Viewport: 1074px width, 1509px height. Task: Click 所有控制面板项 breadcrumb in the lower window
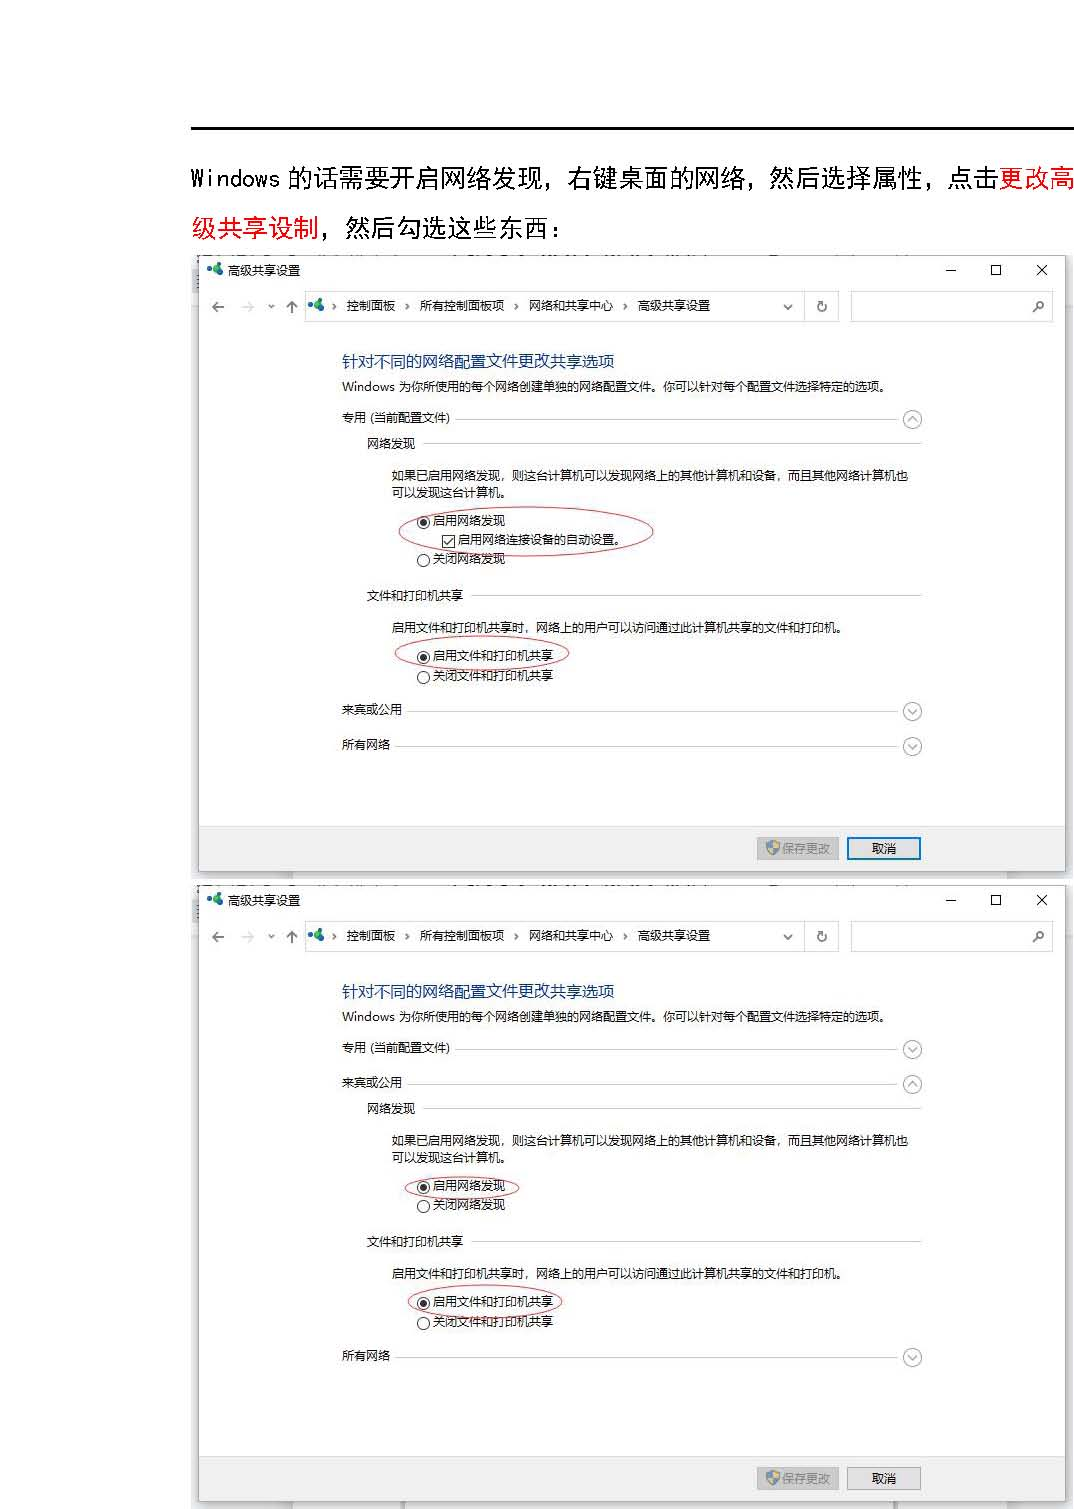[x=462, y=936]
